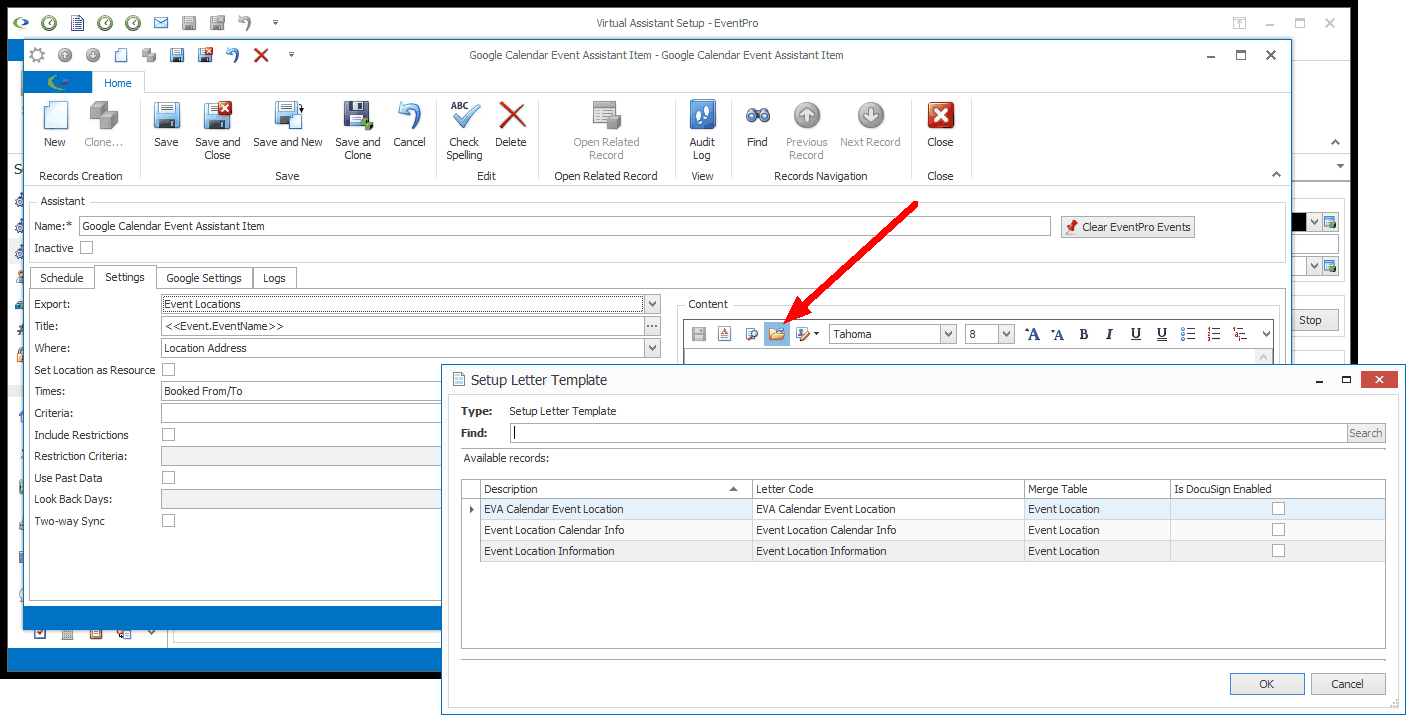The image size is (1406, 715).
Task: Toggle the Inactive checkbox
Action: click(x=86, y=247)
